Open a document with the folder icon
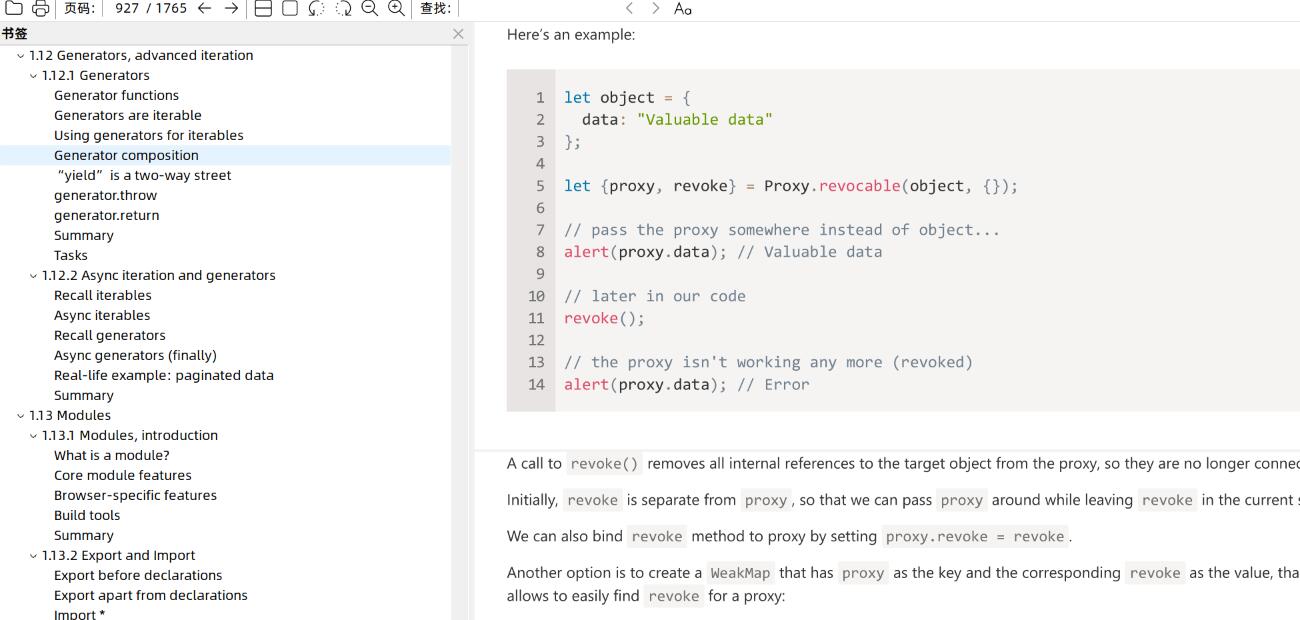The width and height of the screenshot is (1300, 620). (12, 9)
